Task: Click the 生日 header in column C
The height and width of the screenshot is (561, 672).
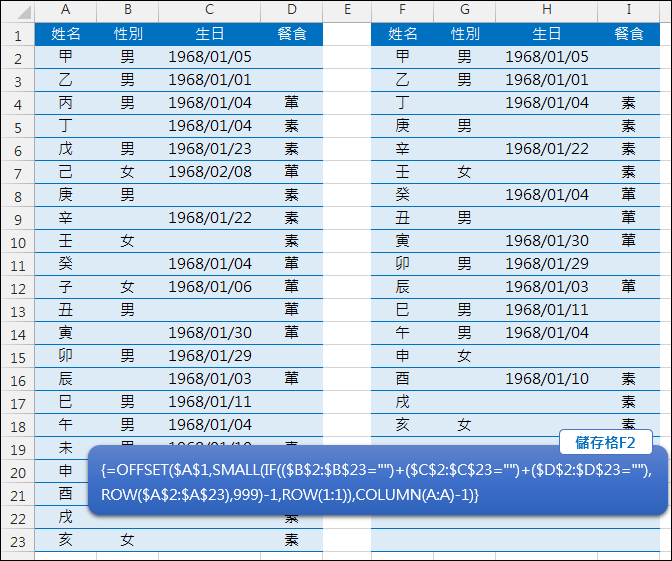Action: [210, 34]
